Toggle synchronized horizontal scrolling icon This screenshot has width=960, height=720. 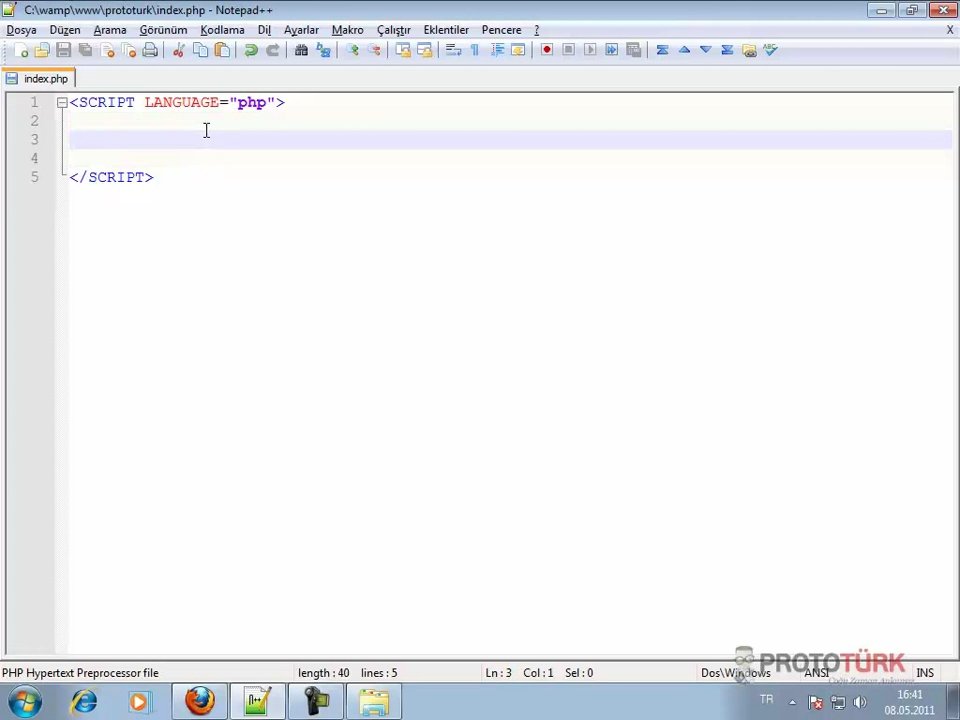[x=424, y=50]
